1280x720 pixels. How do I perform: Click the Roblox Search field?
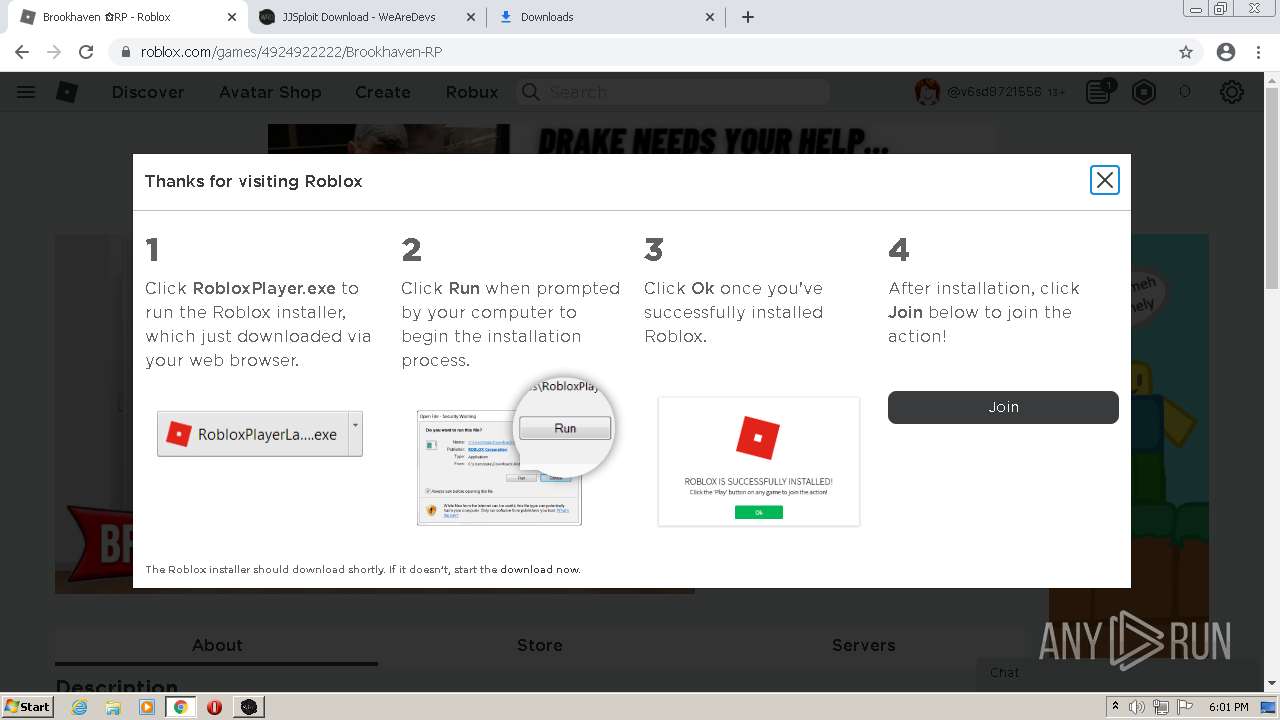click(673, 92)
